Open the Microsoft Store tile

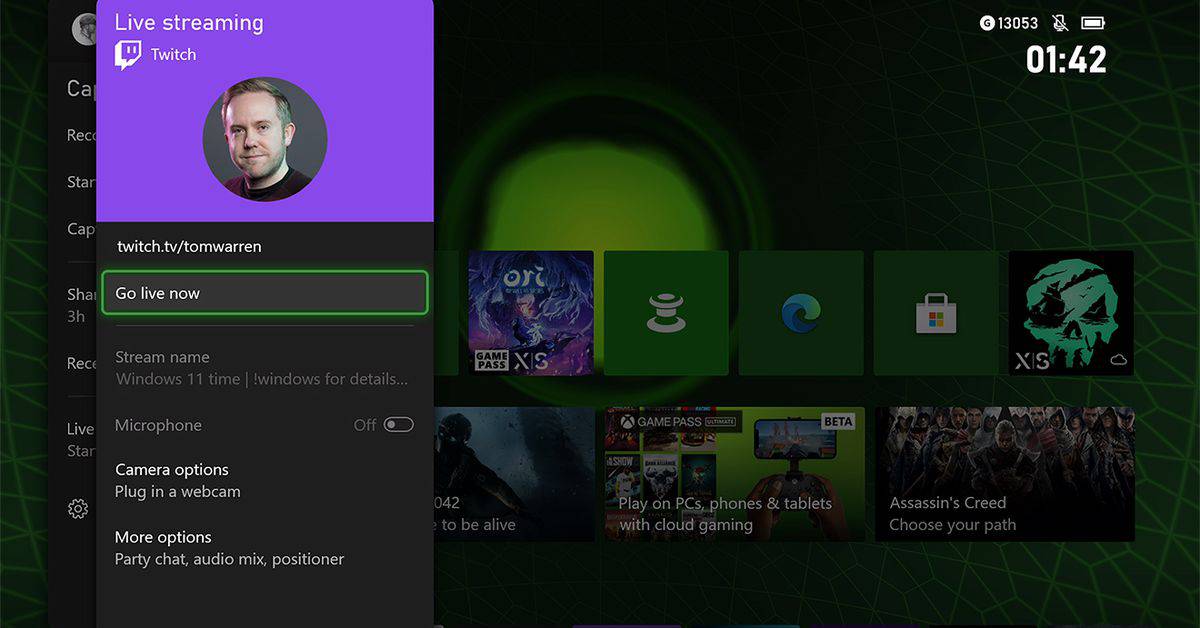pos(936,313)
